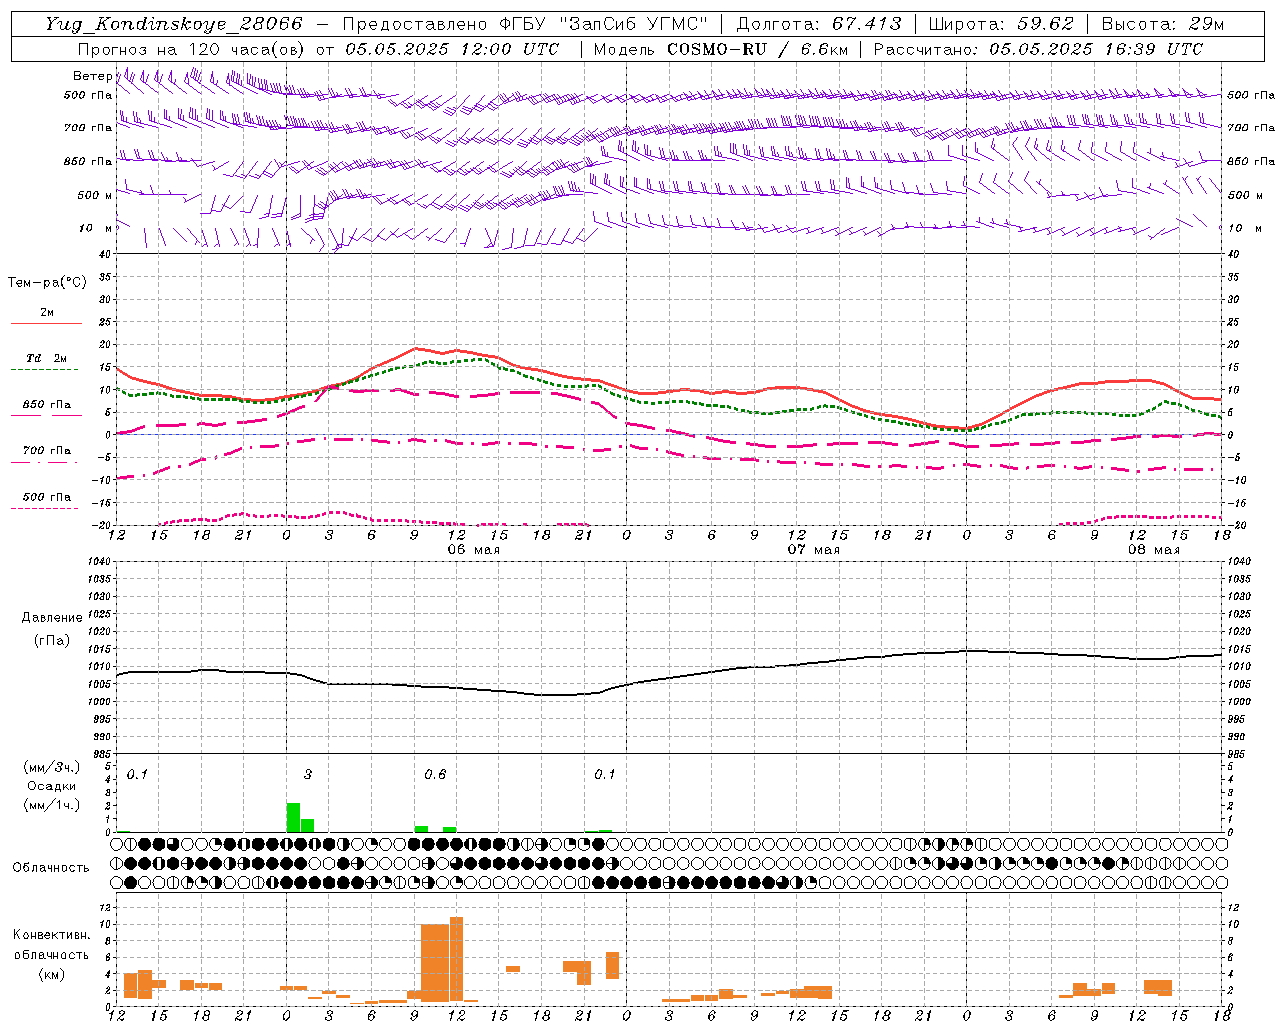Click the Широта: 59.62 header field
The height and width of the screenshot is (1024, 1280).
click(1001, 24)
